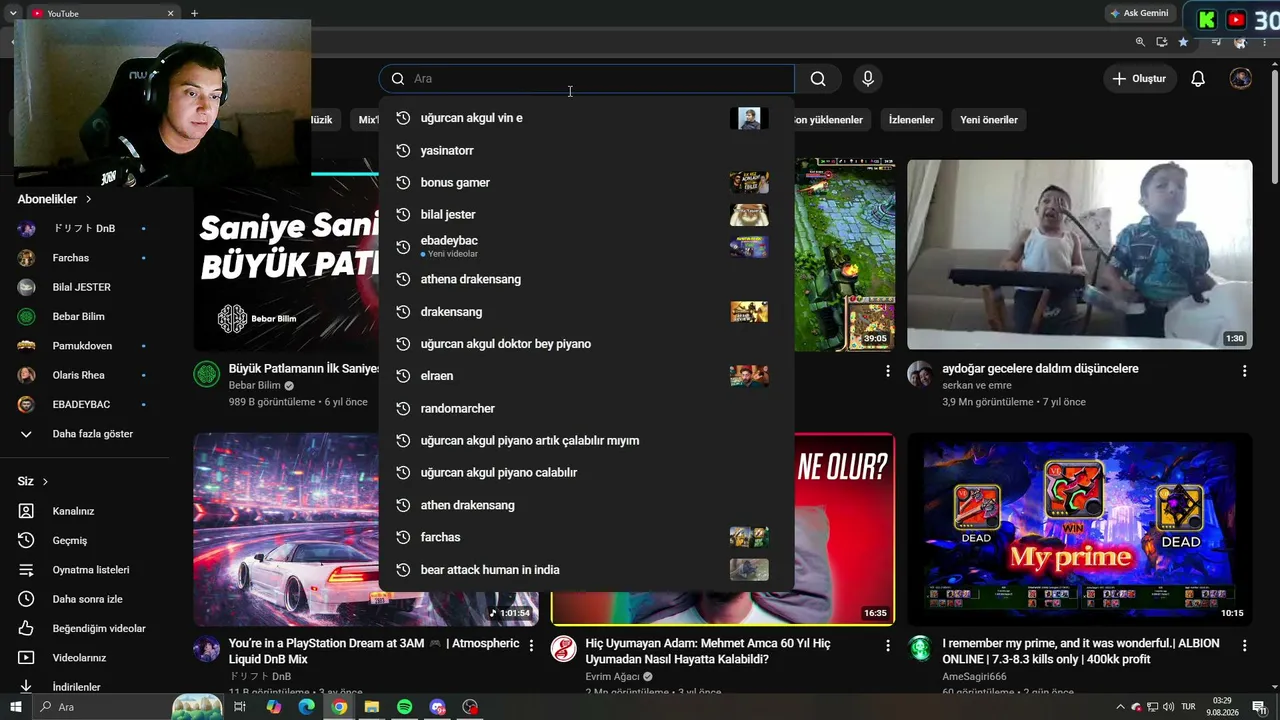1280x720 pixels.
Task: Open Evrim Ağacı channel avatar
Action: [x=563, y=649]
